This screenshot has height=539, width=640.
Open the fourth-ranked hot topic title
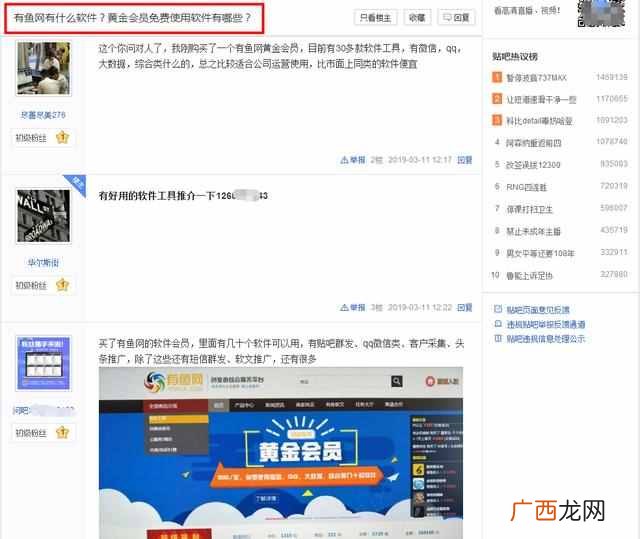(533, 143)
